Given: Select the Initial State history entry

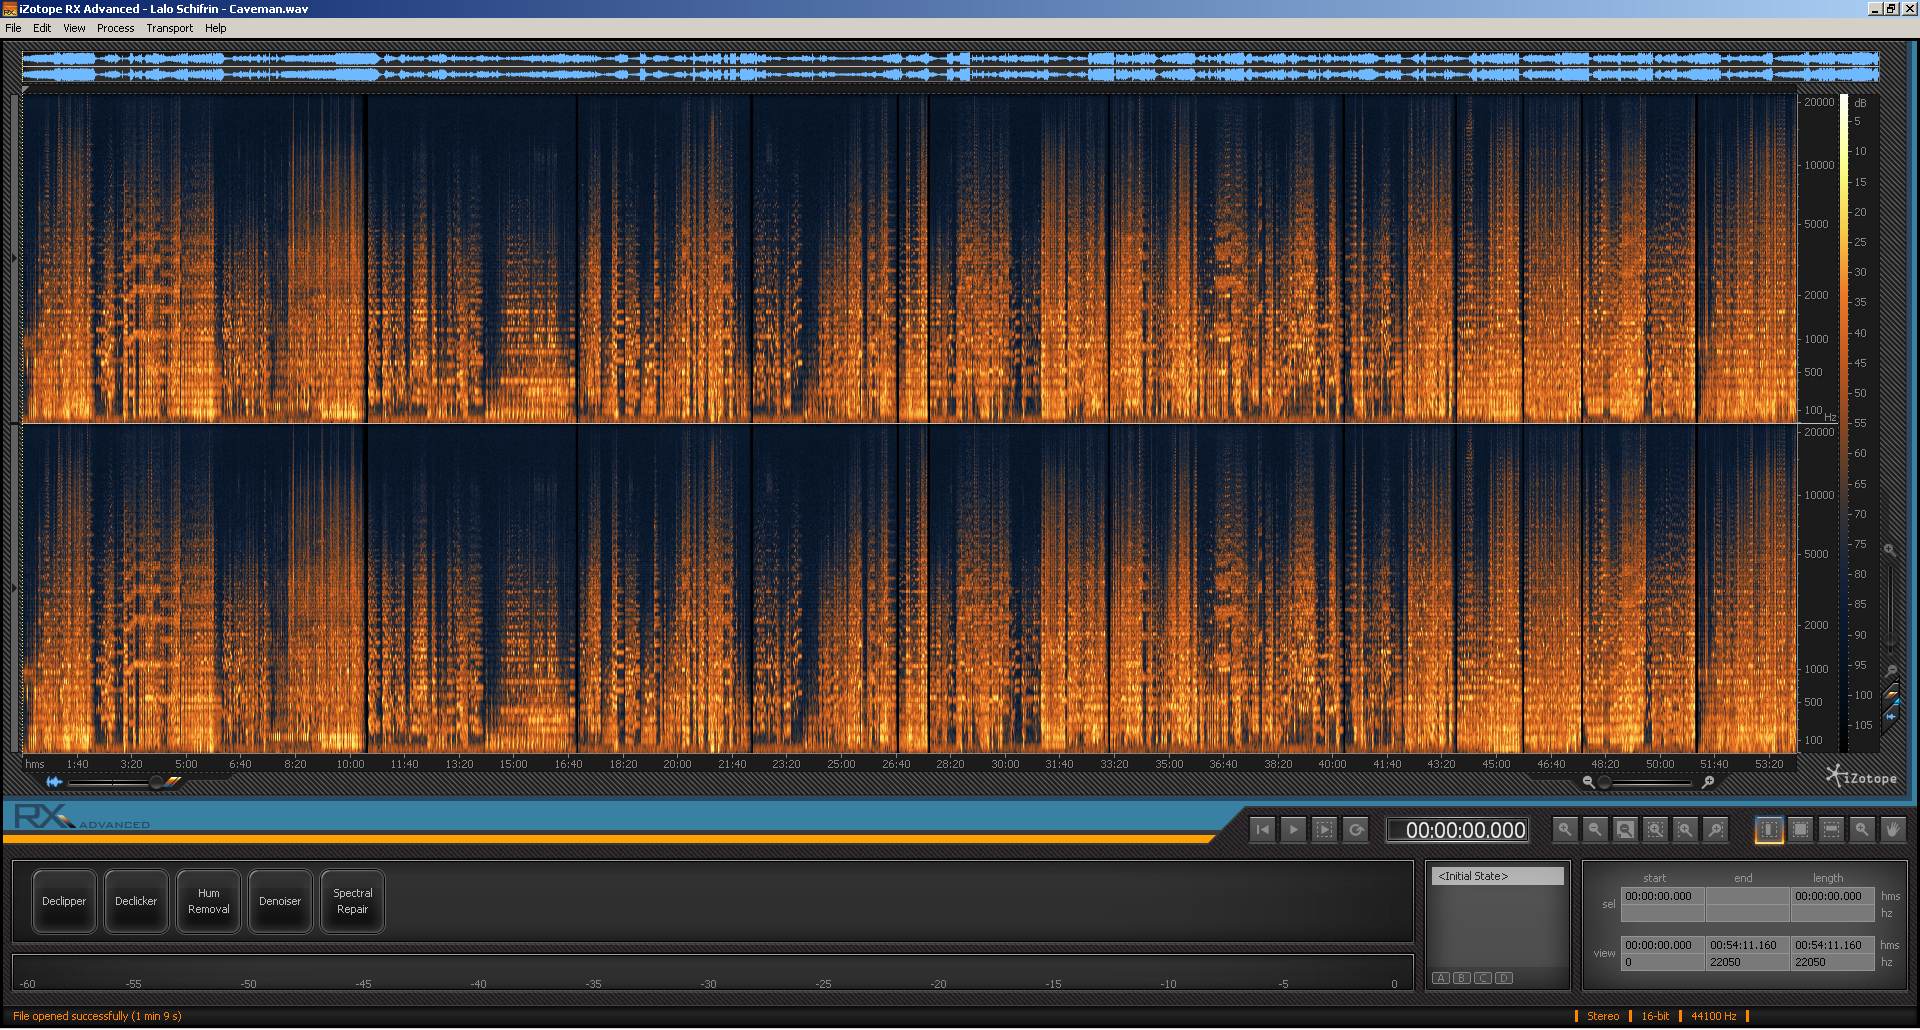Looking at the screenshot, I should tap(1497, 876).
